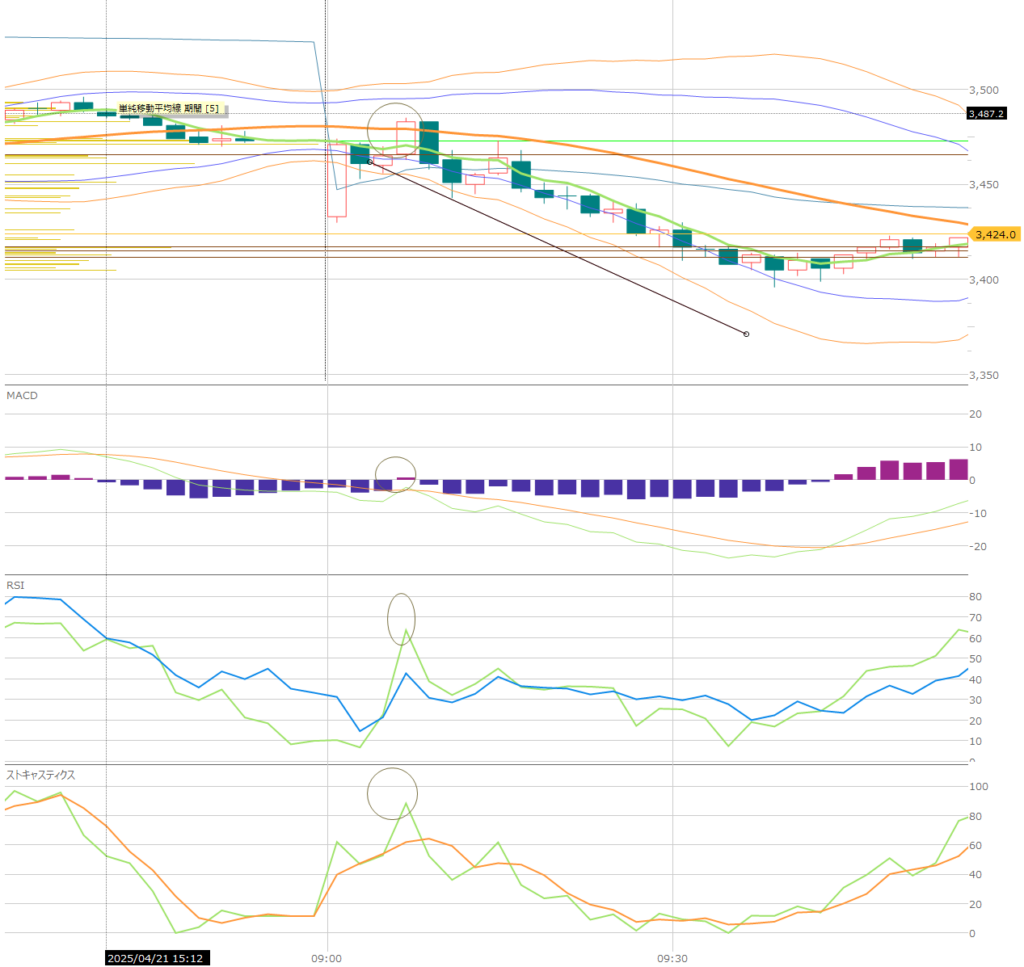The image size is (1024, 967).
Task: Click the 70 value on RSI axis
Action: [975, 618]
